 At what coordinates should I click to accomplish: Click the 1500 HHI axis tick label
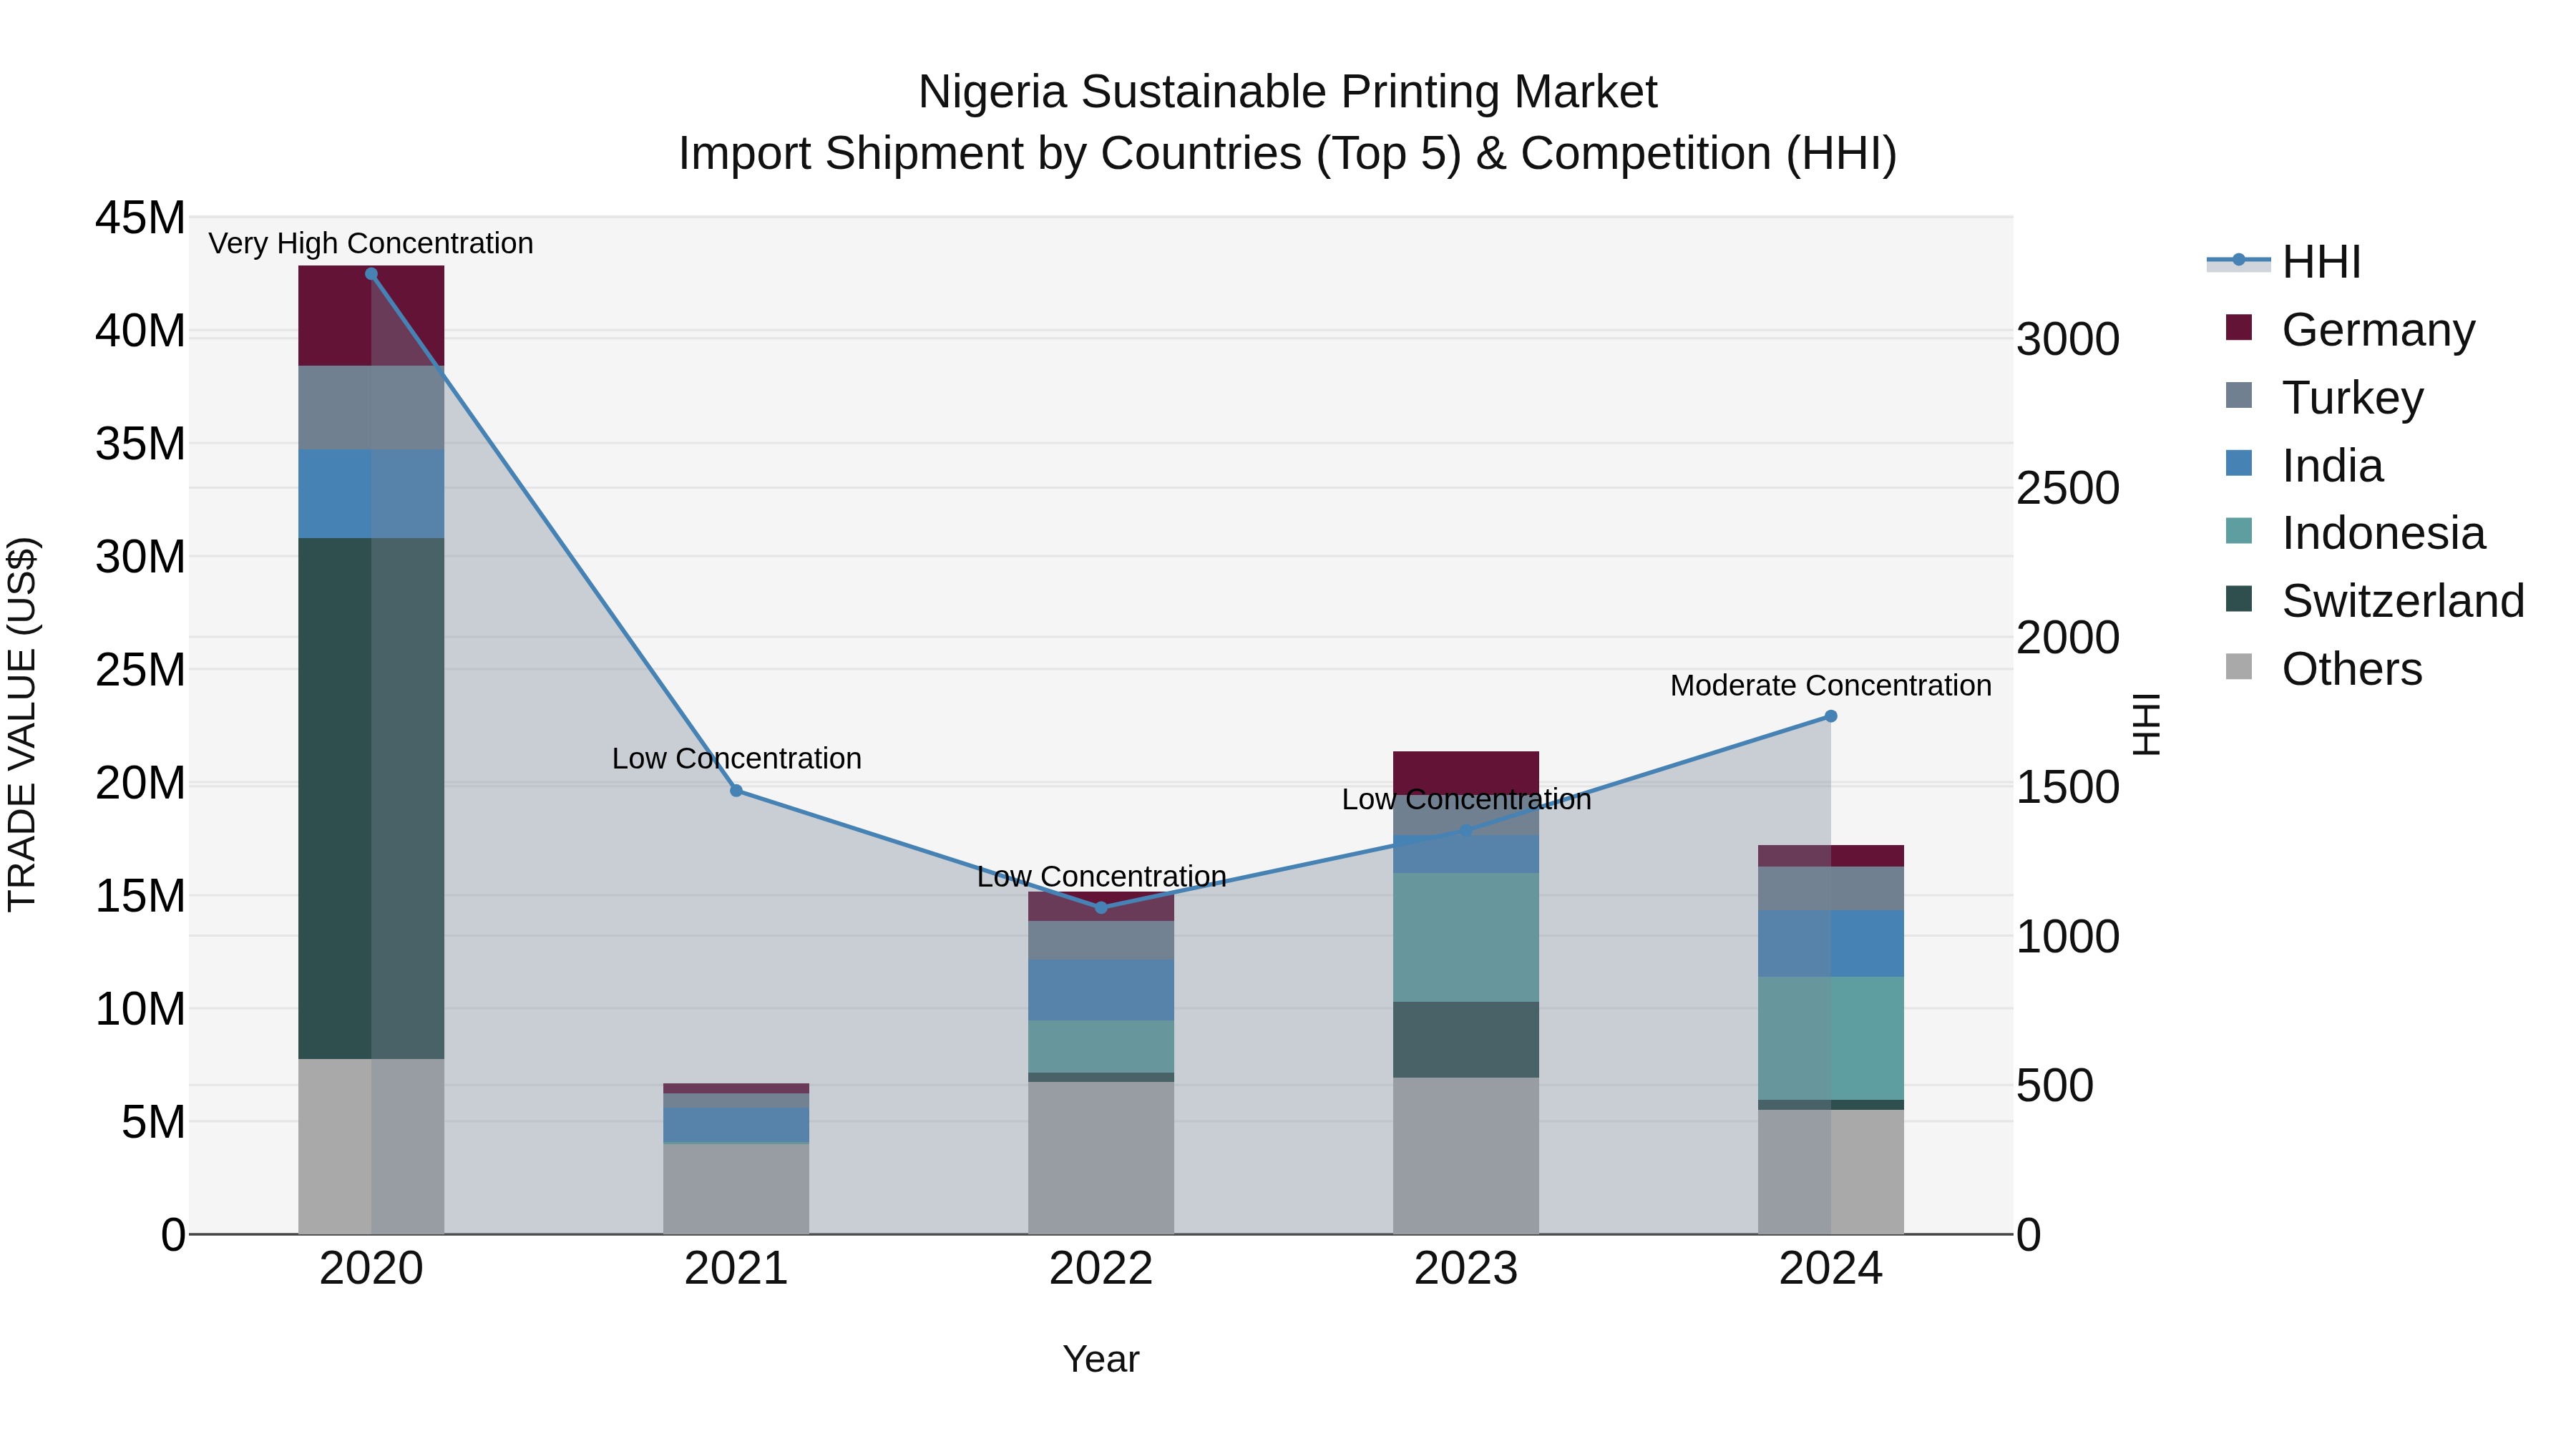2068,787
